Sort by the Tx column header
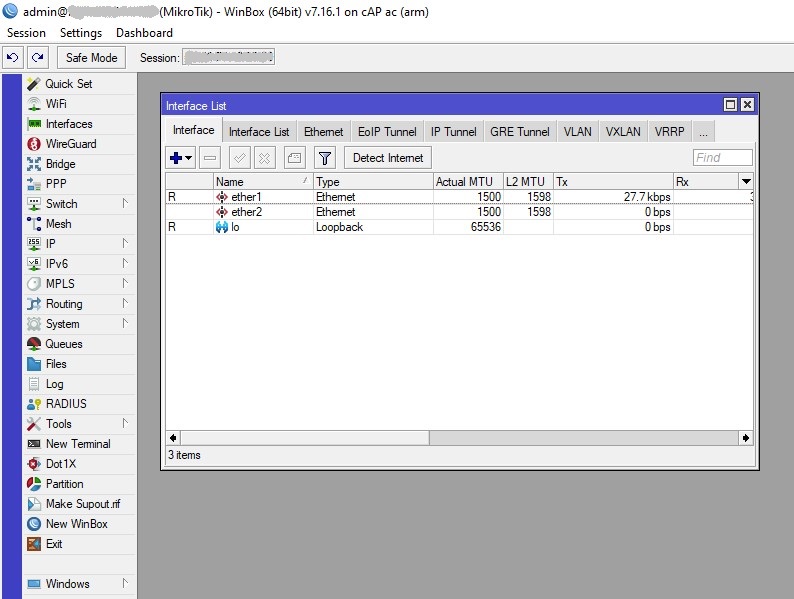This screenshot has height=599, width=794. [613, 181]
